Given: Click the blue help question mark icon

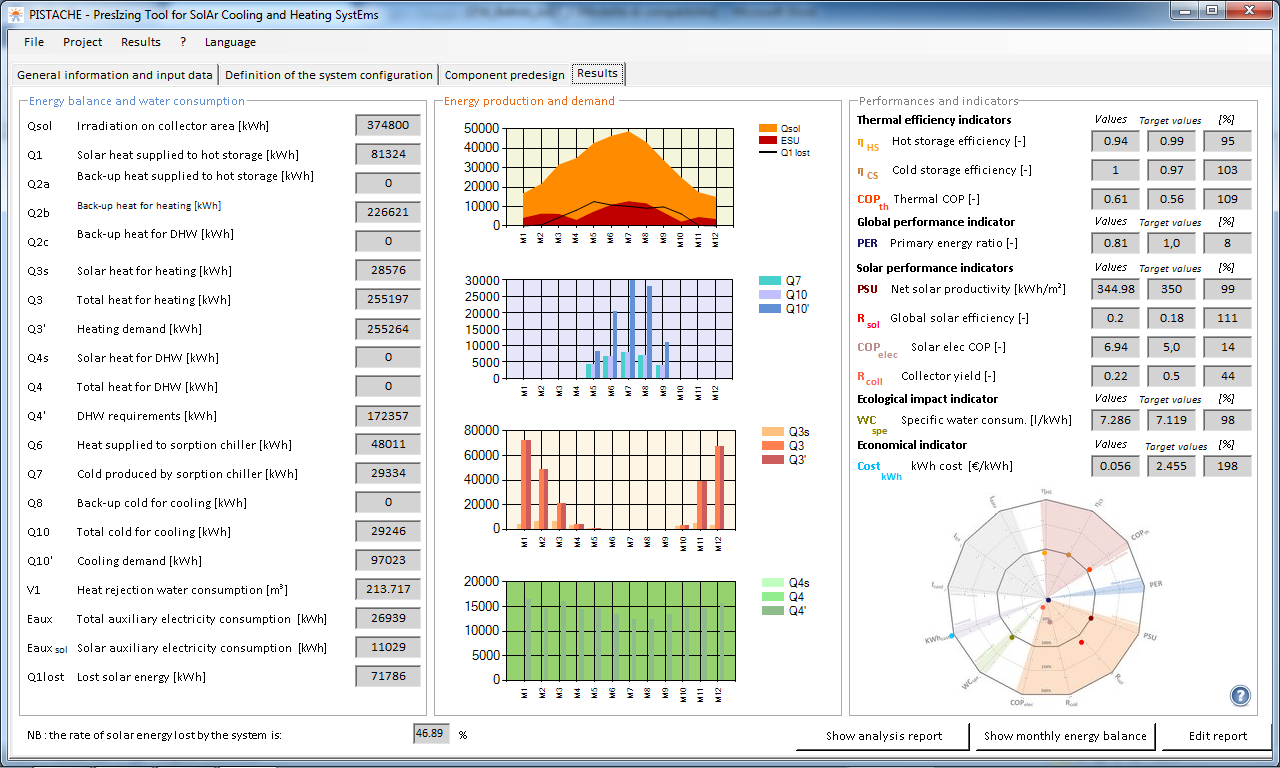Looking at the screenshot, I should pos(1240,696).
